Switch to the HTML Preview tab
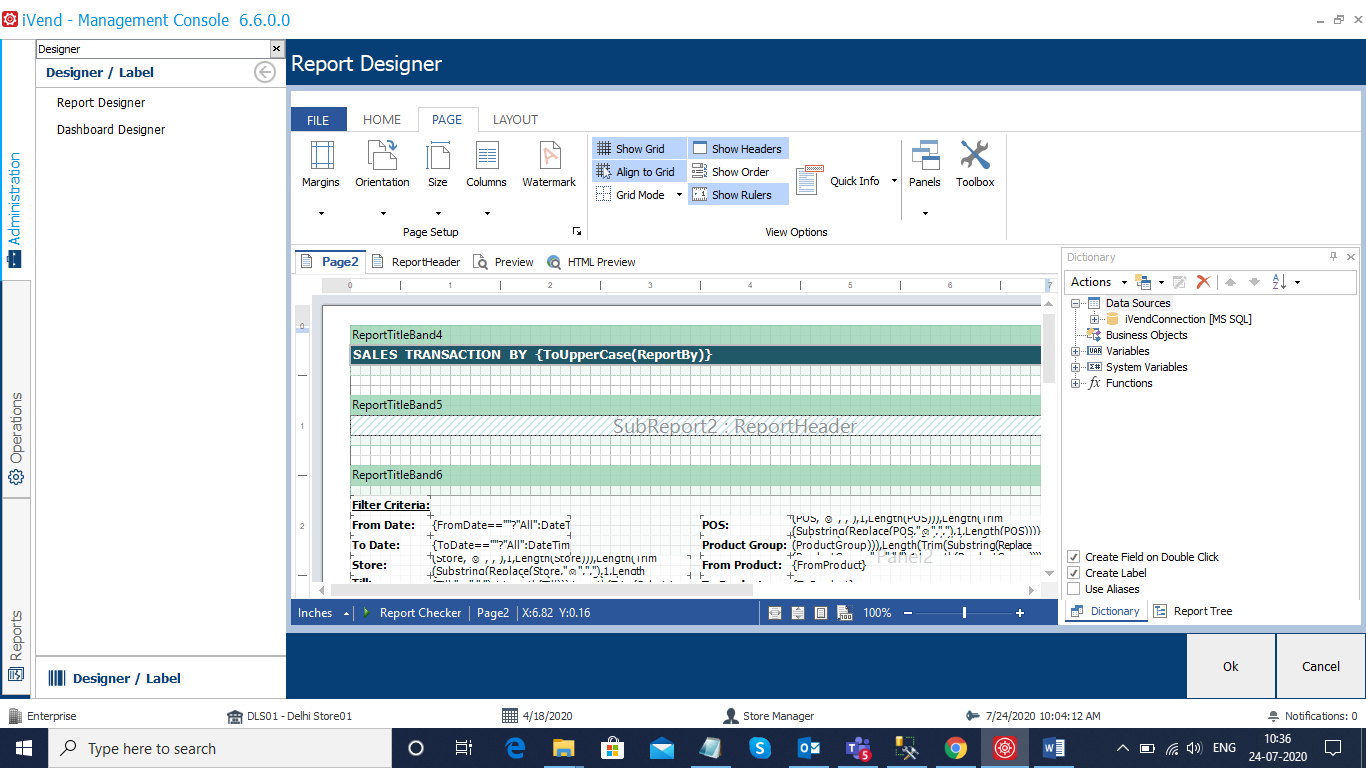 [x=591, y=262]
